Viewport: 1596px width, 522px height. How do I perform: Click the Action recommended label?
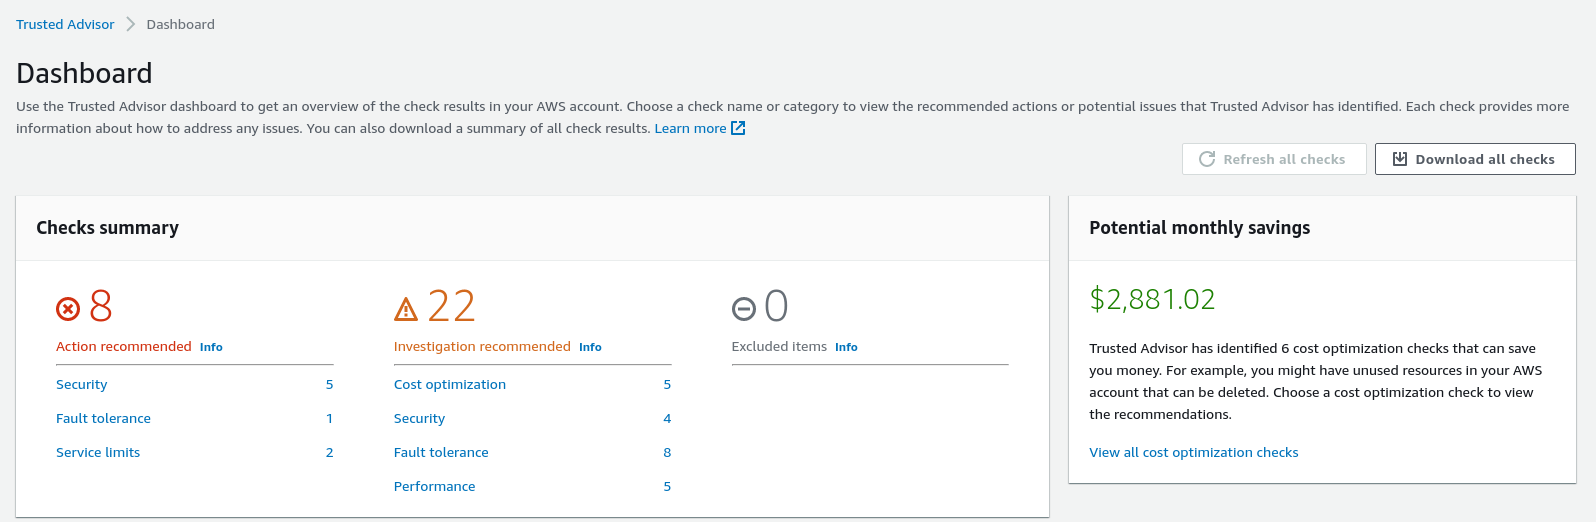click(123, 346)
